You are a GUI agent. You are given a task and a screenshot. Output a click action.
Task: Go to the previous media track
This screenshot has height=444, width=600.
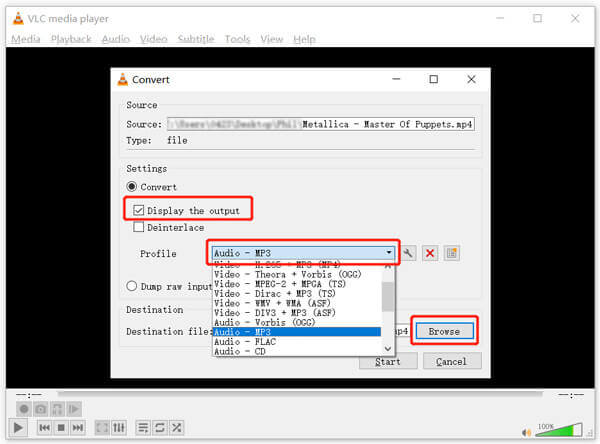coord(44,427)
